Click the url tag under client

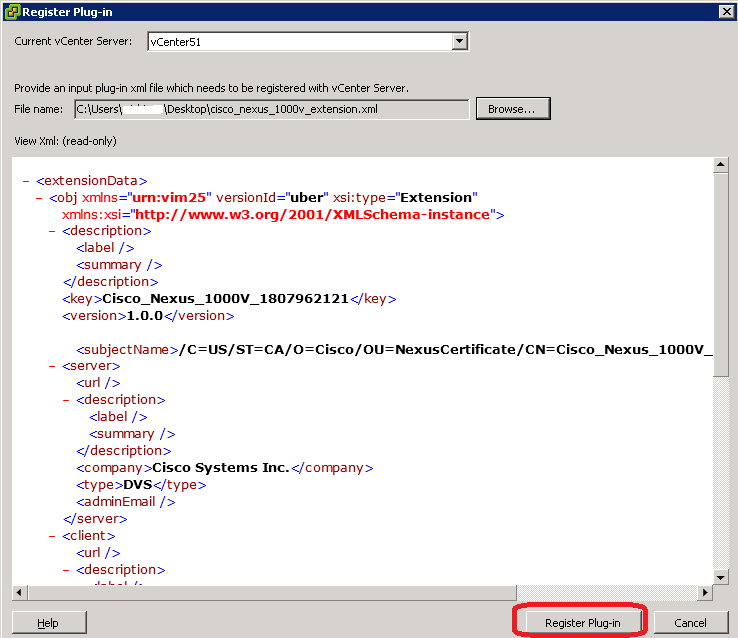[98, 553]
